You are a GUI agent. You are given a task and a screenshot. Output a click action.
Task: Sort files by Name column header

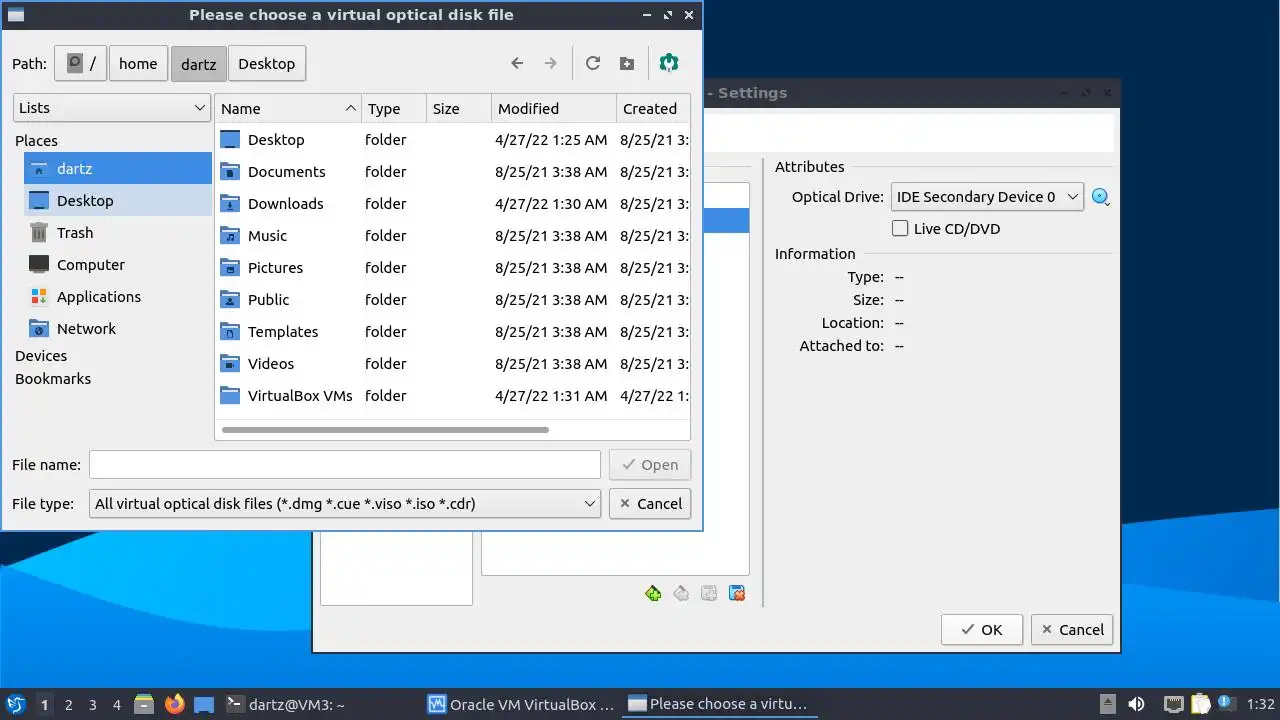[x=289, y=109]
